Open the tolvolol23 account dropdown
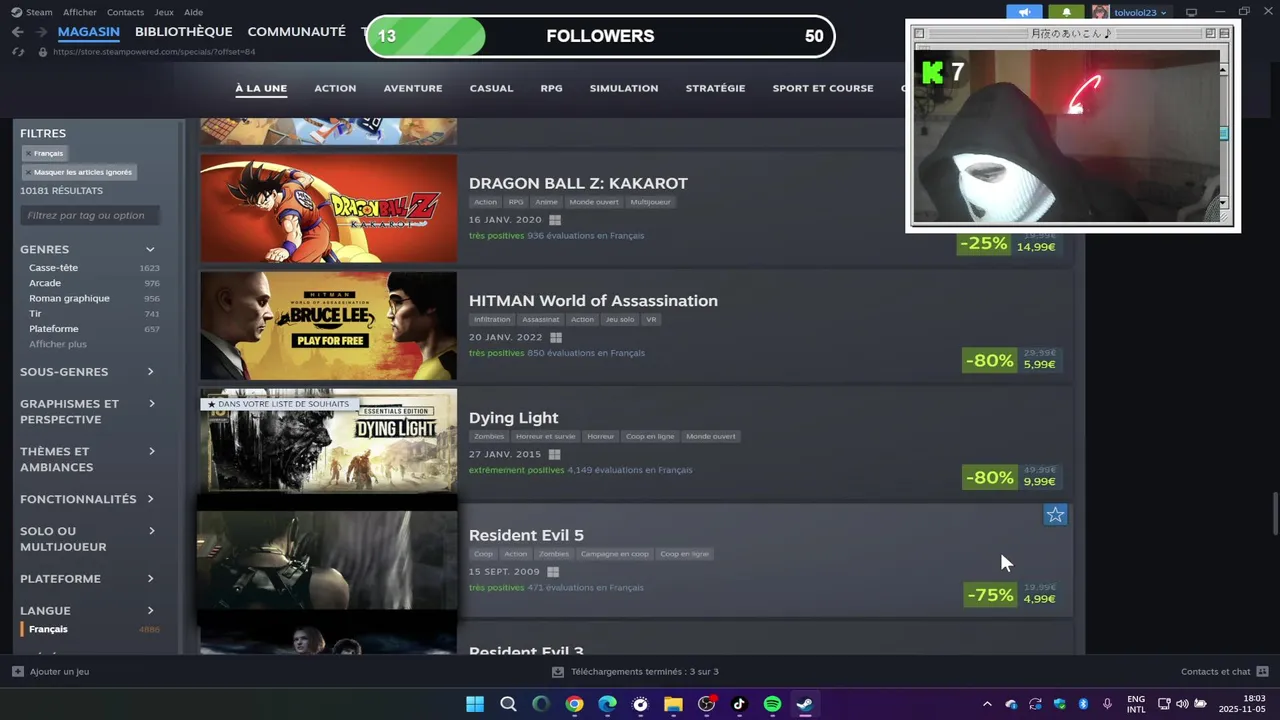The image size is (1280, 720). [1141, 13]
